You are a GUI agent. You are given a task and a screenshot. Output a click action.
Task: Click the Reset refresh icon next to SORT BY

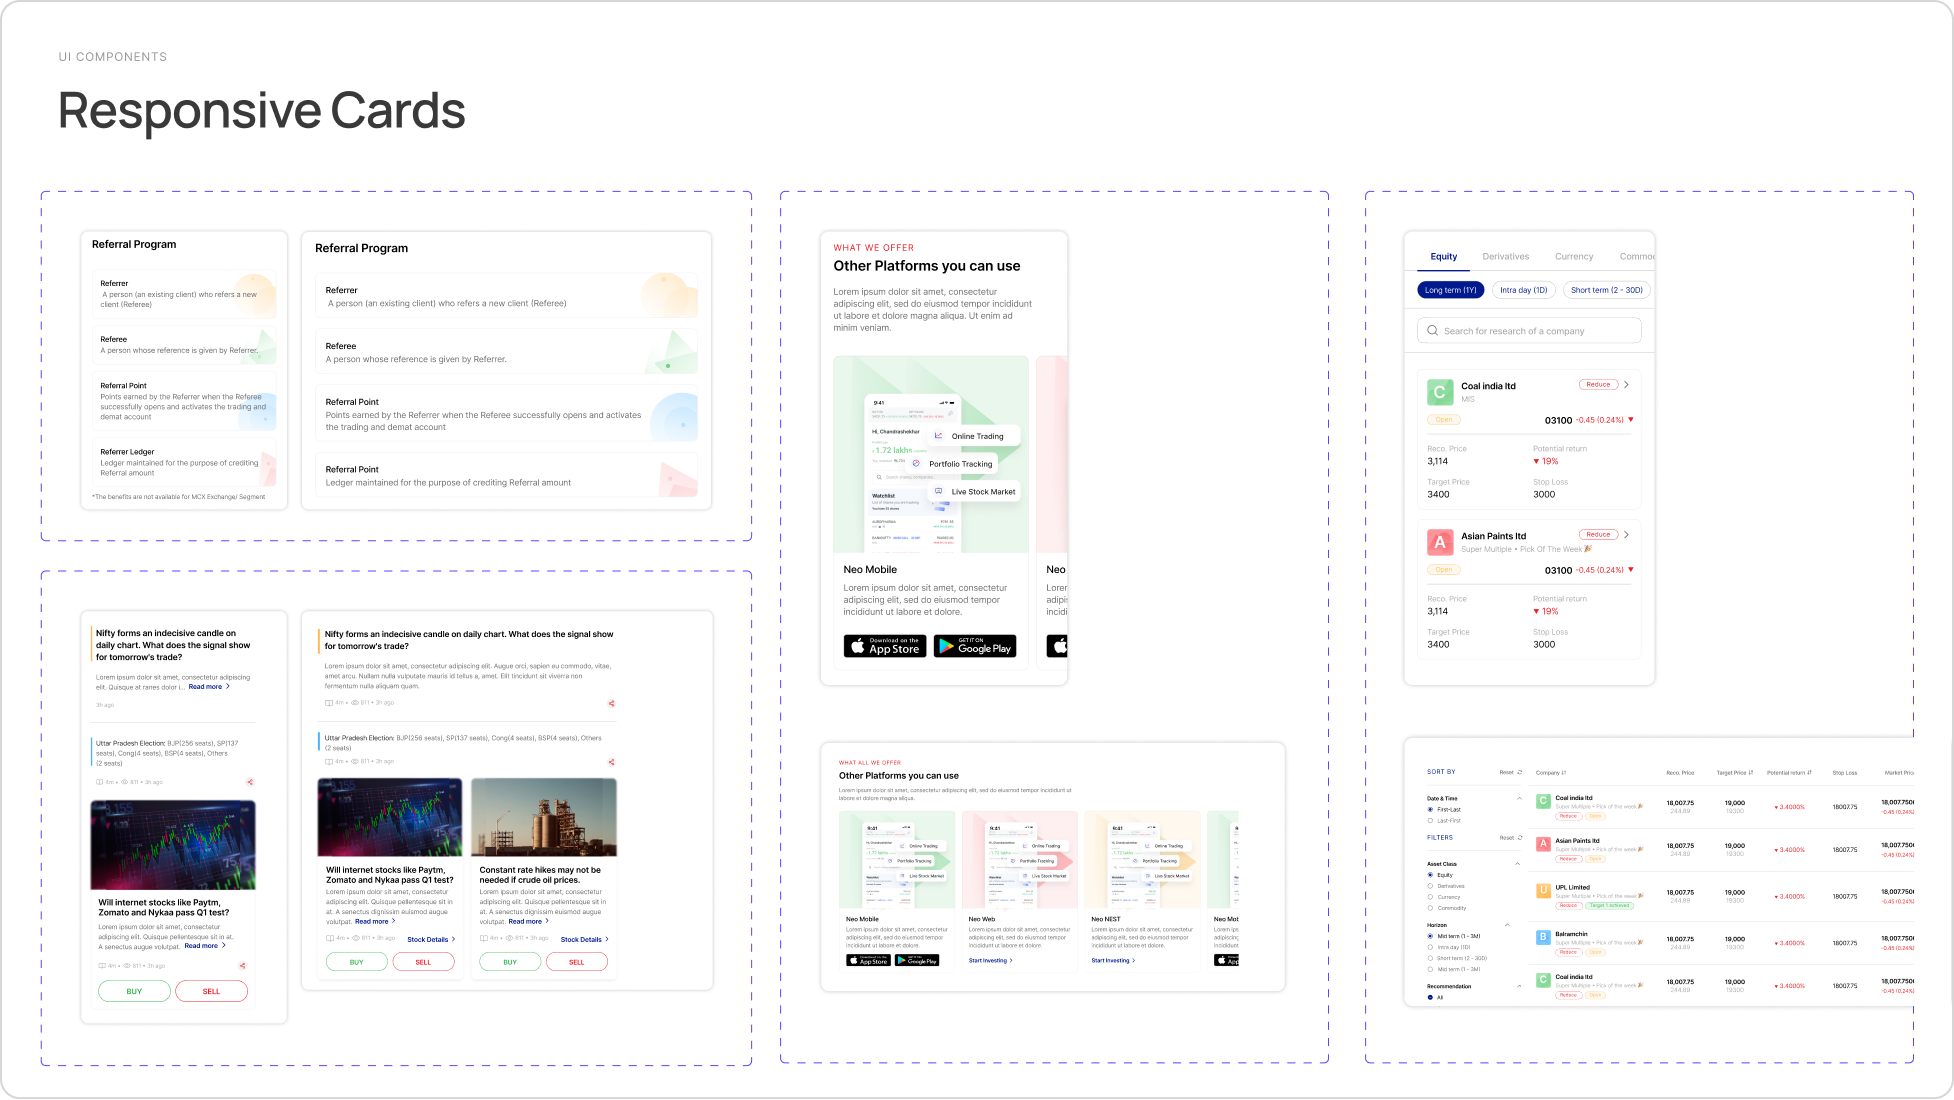(x=1520, y=772)
